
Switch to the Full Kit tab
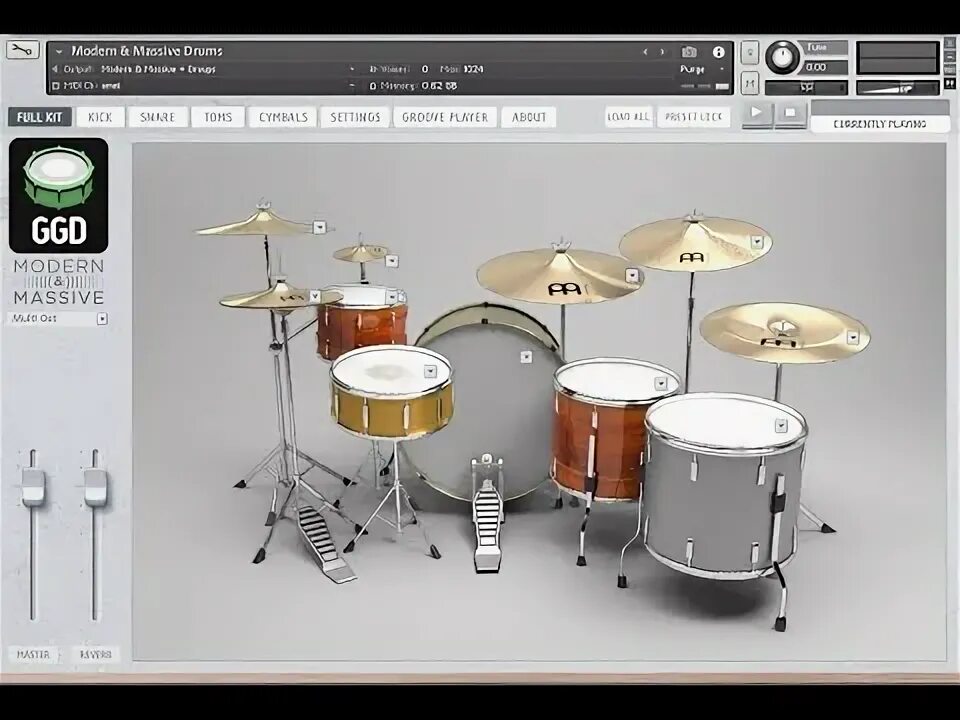click(40, 117)
